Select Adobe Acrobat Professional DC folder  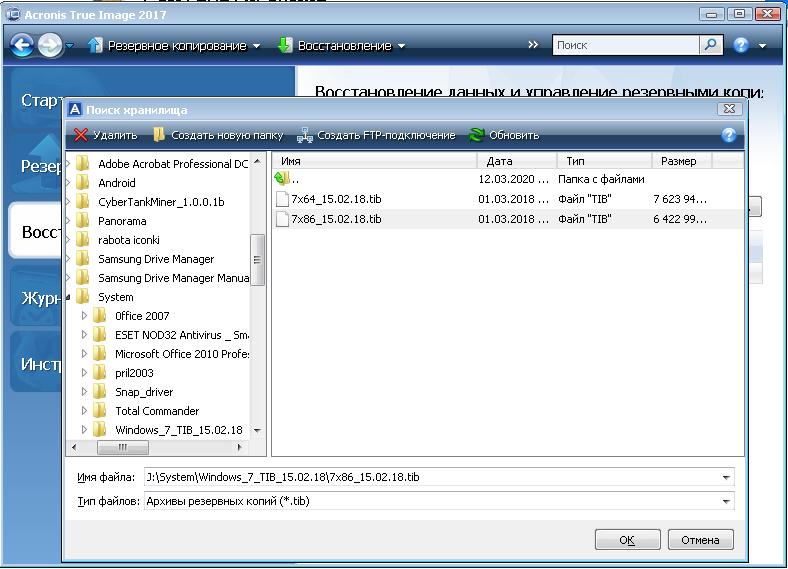(x=162, y=164)
